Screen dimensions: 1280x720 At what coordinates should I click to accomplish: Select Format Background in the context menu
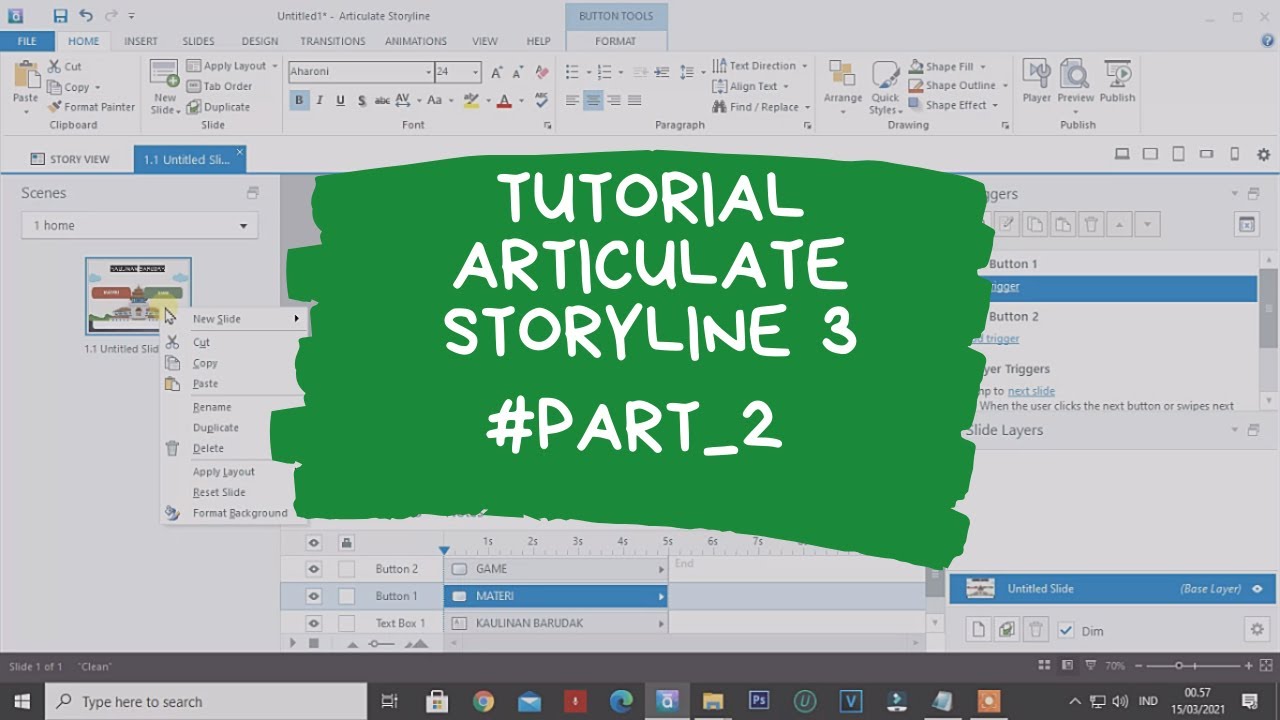click(x=240, y=513)
